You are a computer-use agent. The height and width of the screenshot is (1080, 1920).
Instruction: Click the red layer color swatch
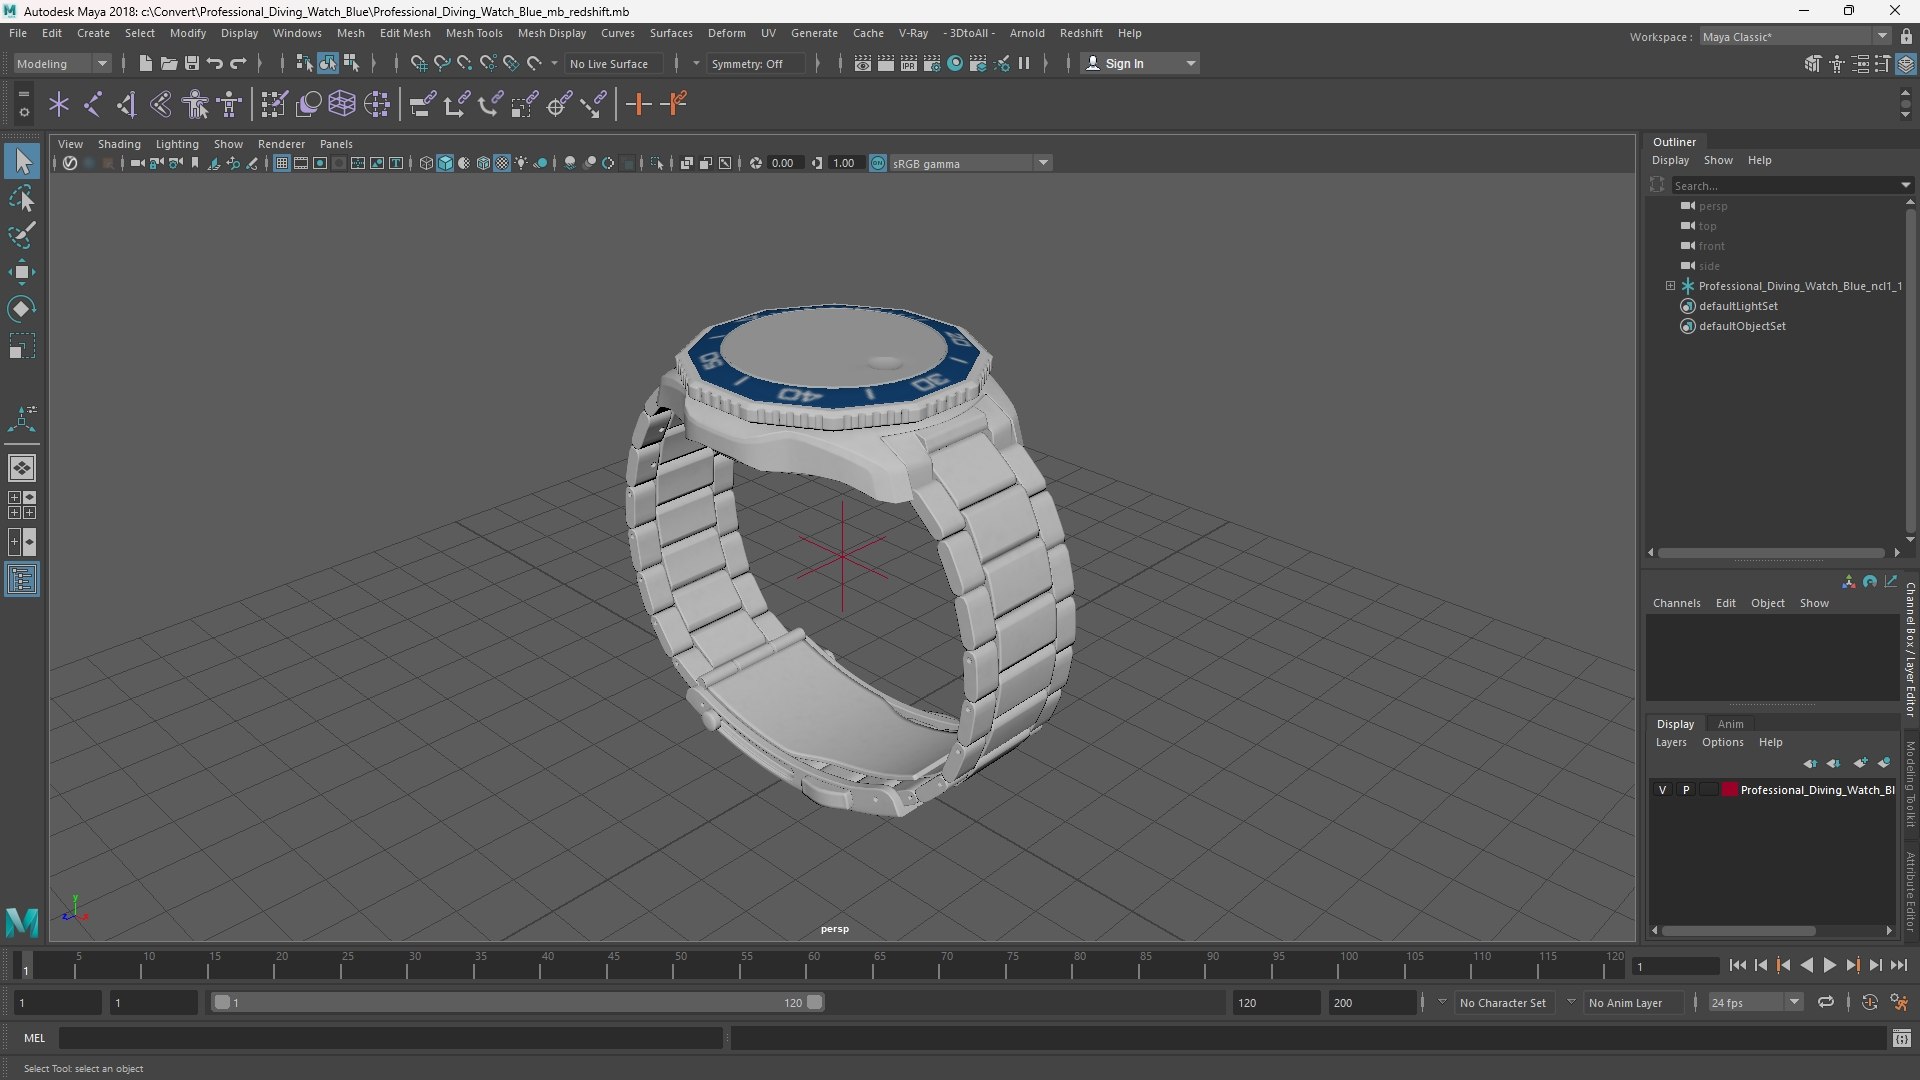(x=1729, y=790)
